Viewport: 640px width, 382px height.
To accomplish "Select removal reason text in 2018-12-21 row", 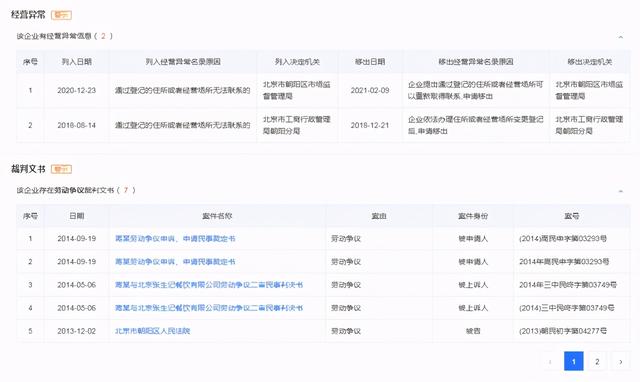I will point(476,125).
